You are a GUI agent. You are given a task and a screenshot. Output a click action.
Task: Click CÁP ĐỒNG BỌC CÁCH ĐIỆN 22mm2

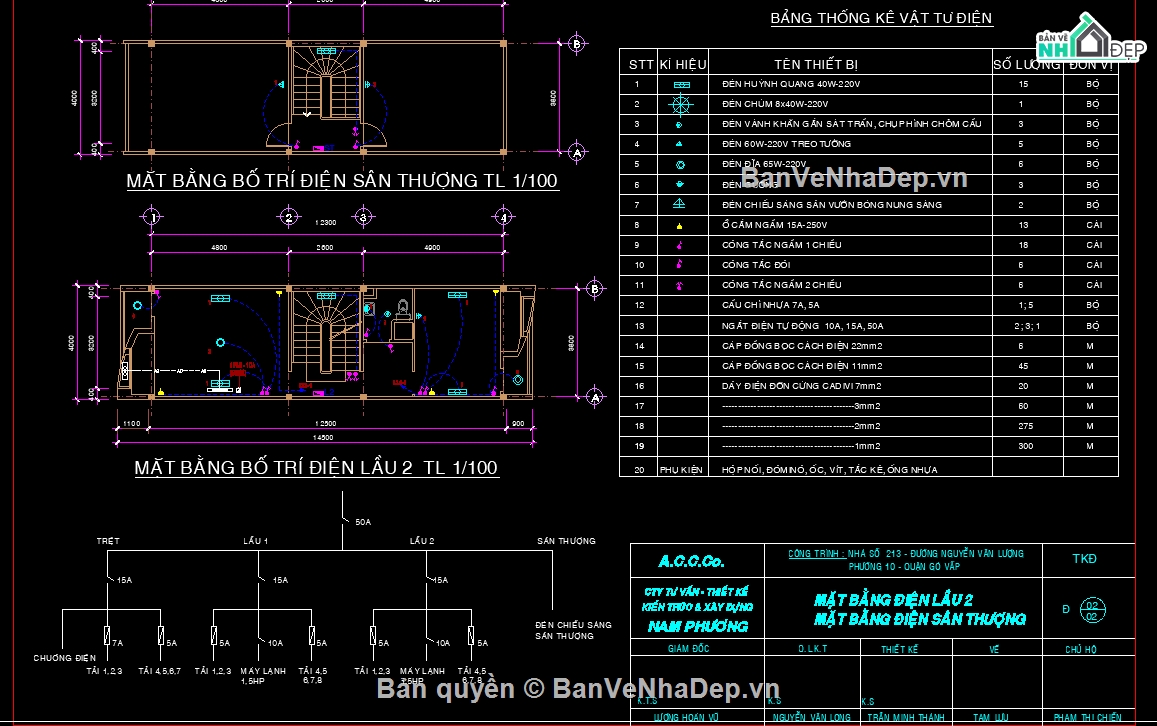pos(802,345)
